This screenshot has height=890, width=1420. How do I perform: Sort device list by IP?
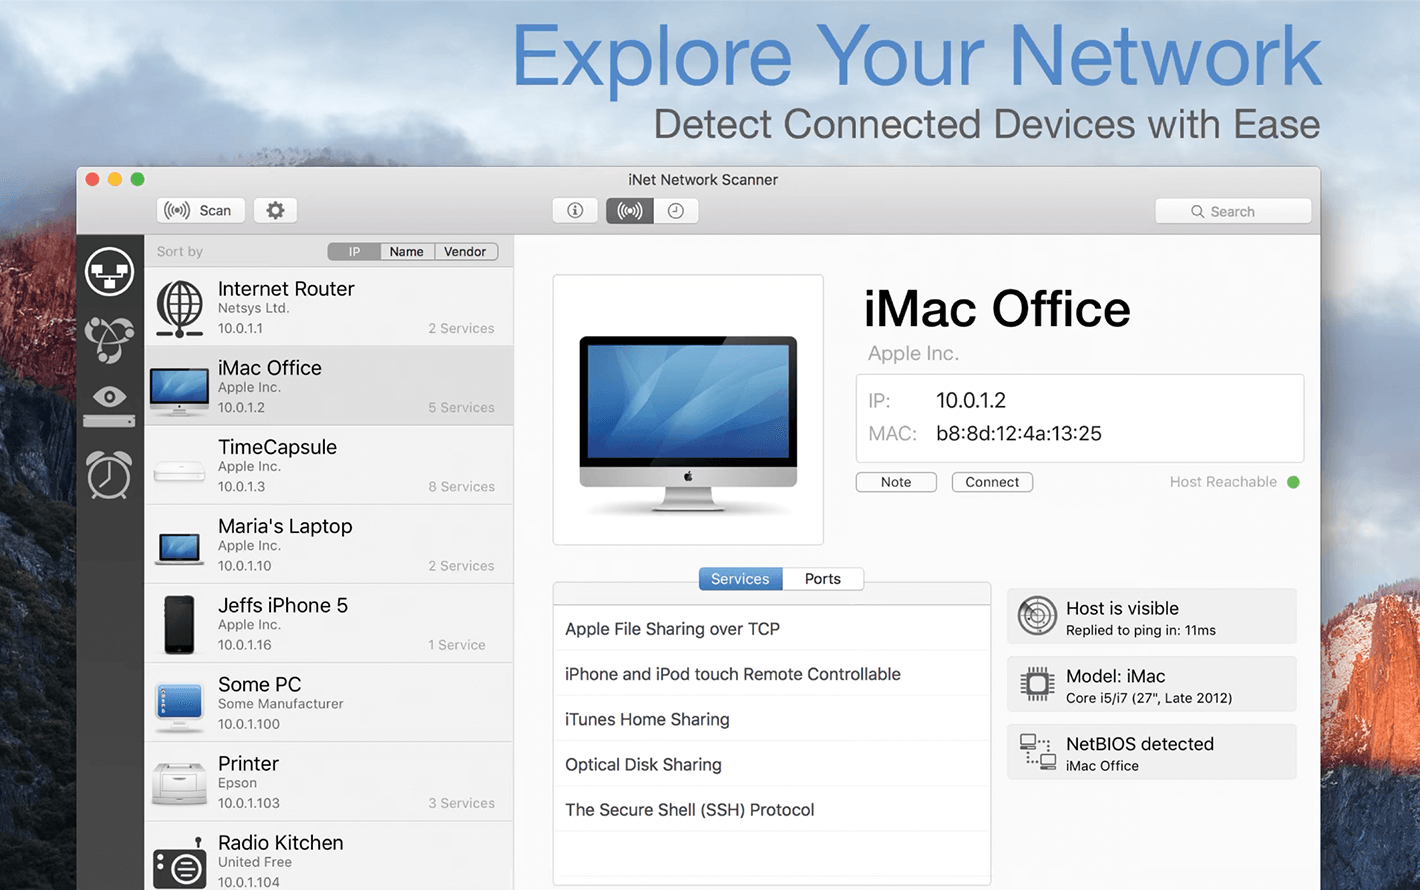click(x=354, y=251)
